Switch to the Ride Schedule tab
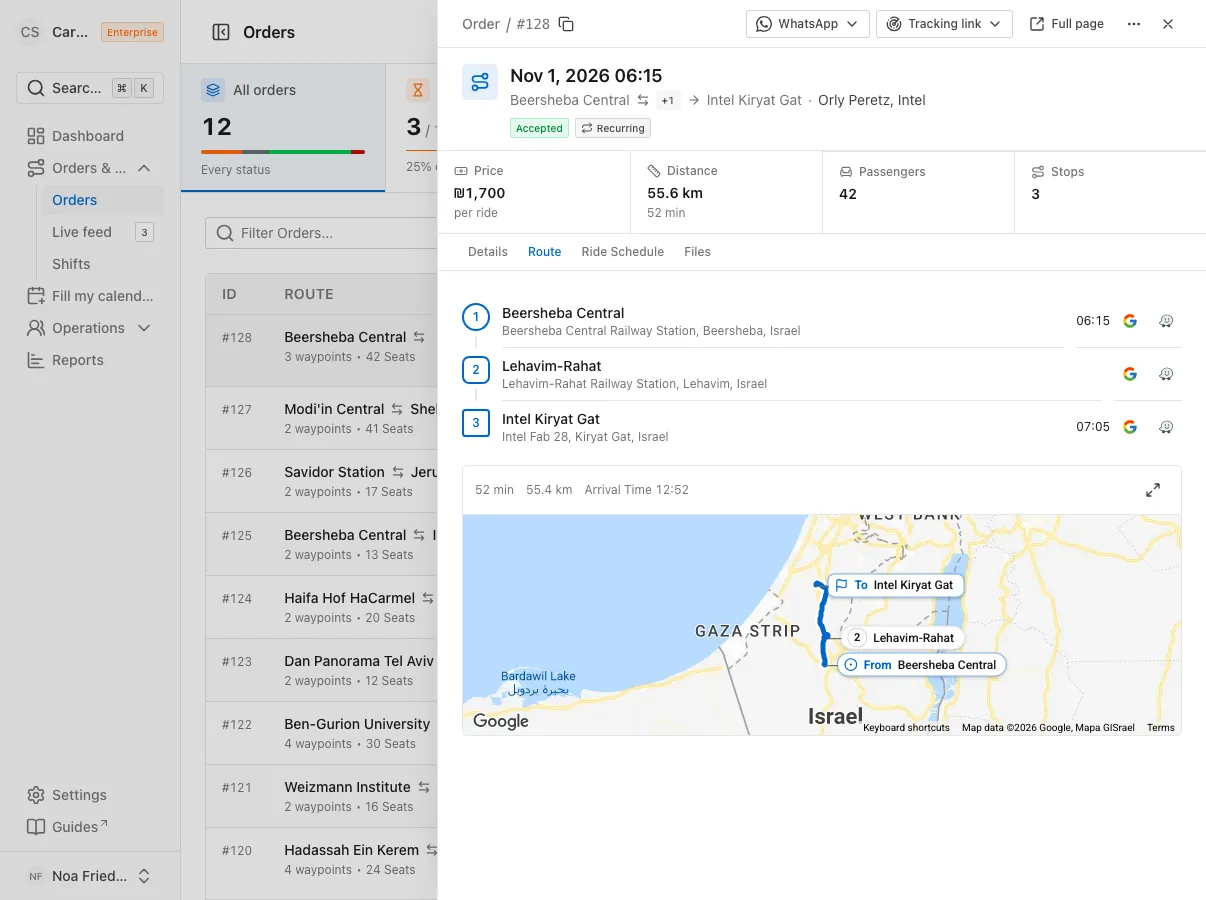1206x900 pixels. click(x=623, y=252)
